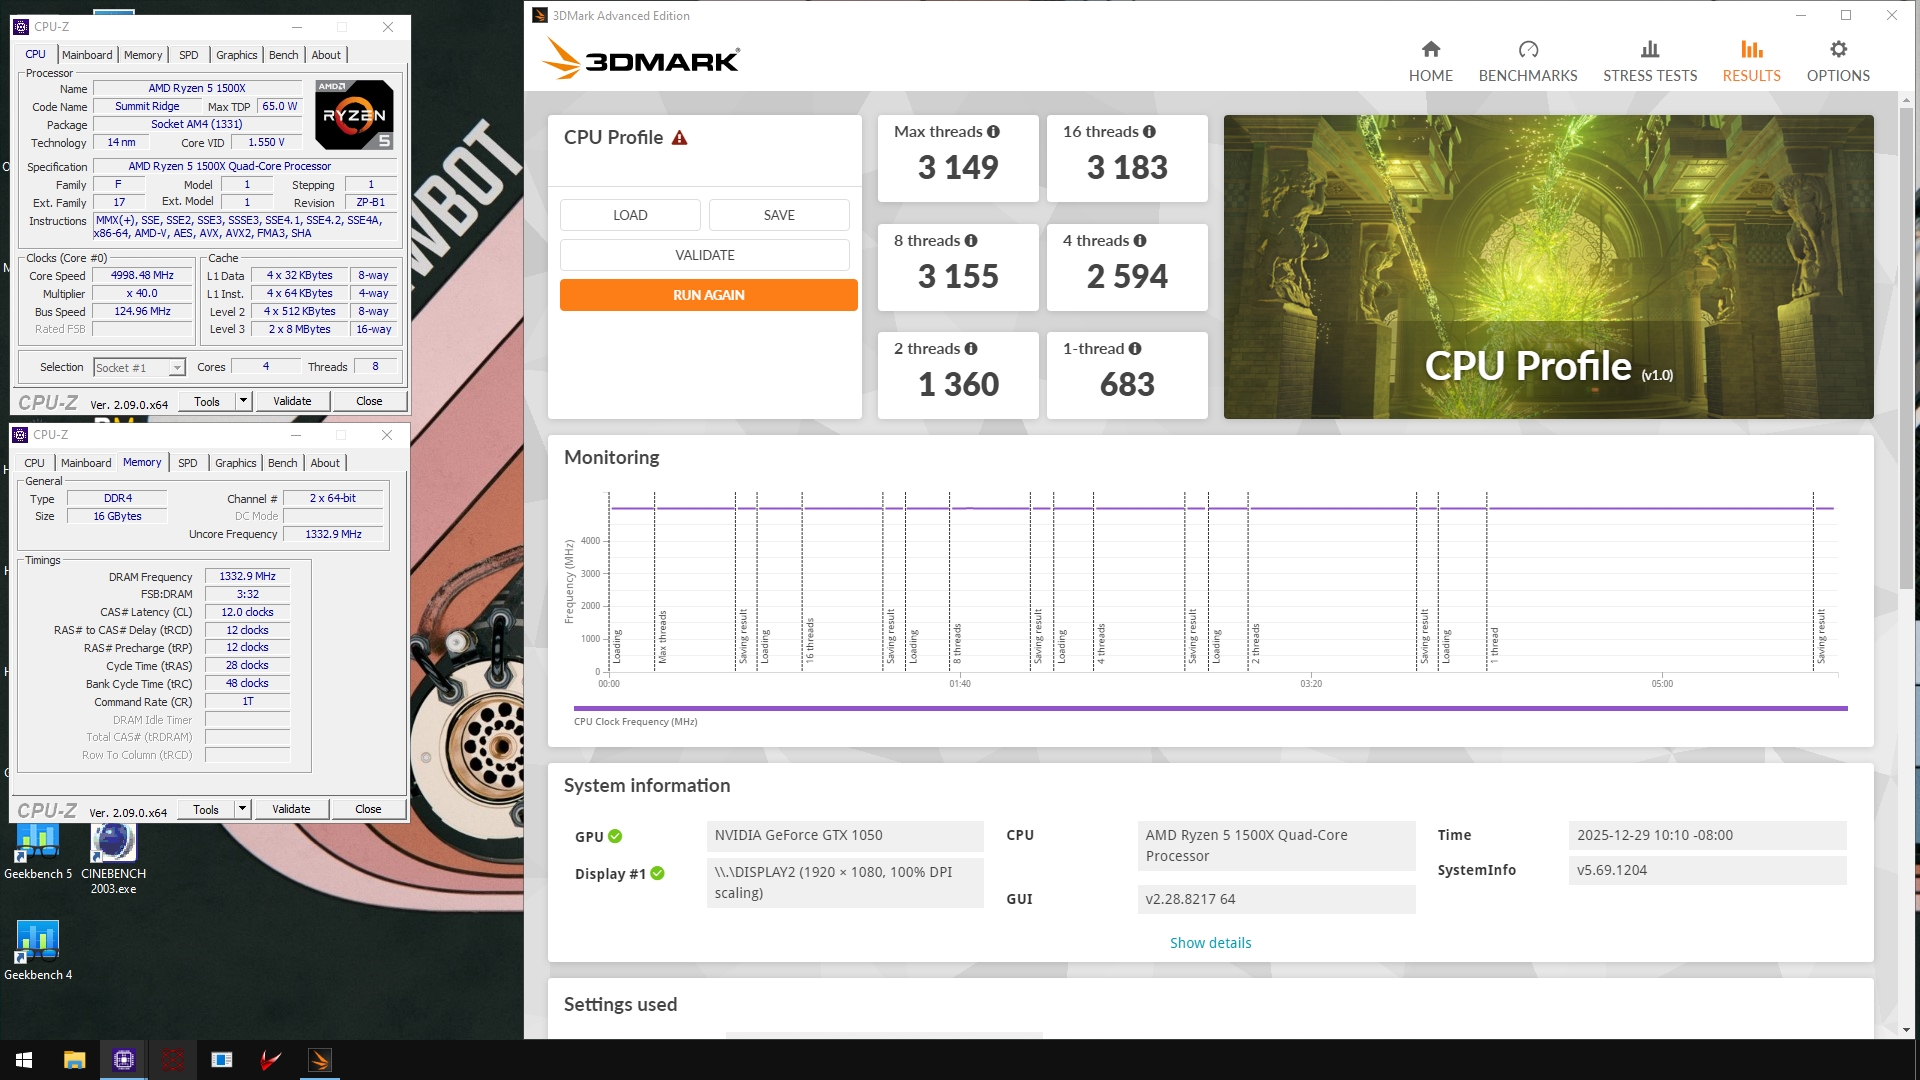
Task: Click the 3DMark logo
Action: pos(641,59)
